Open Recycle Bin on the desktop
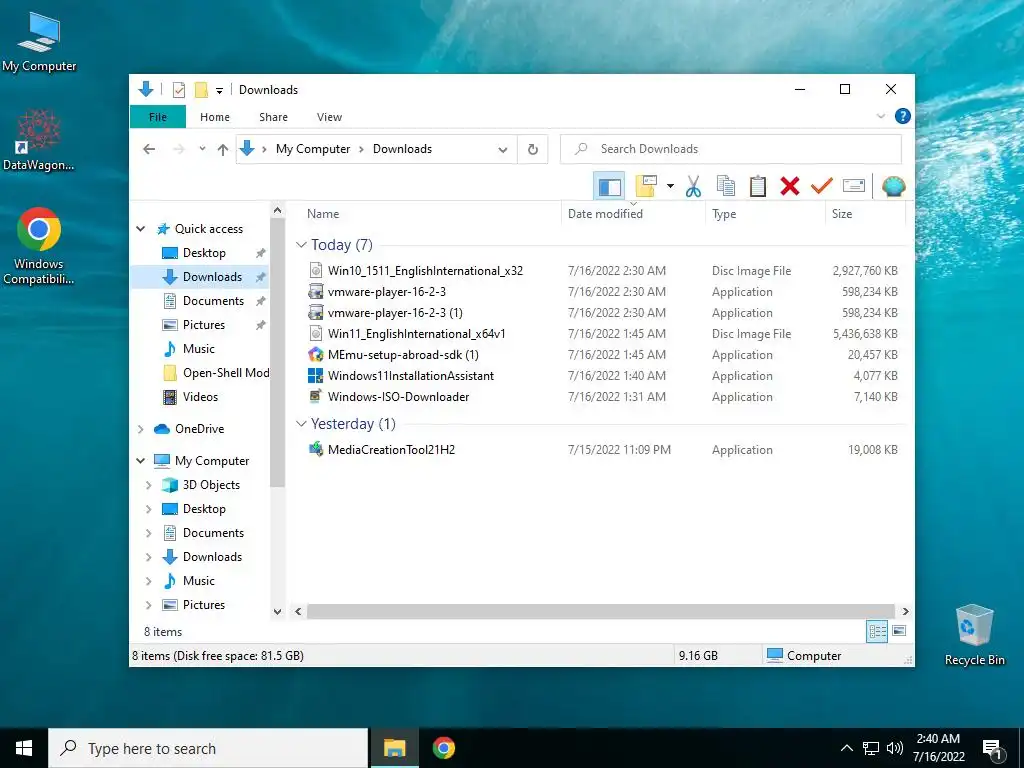This screenshot has width=1024, height=768. (x=974, y=635)
